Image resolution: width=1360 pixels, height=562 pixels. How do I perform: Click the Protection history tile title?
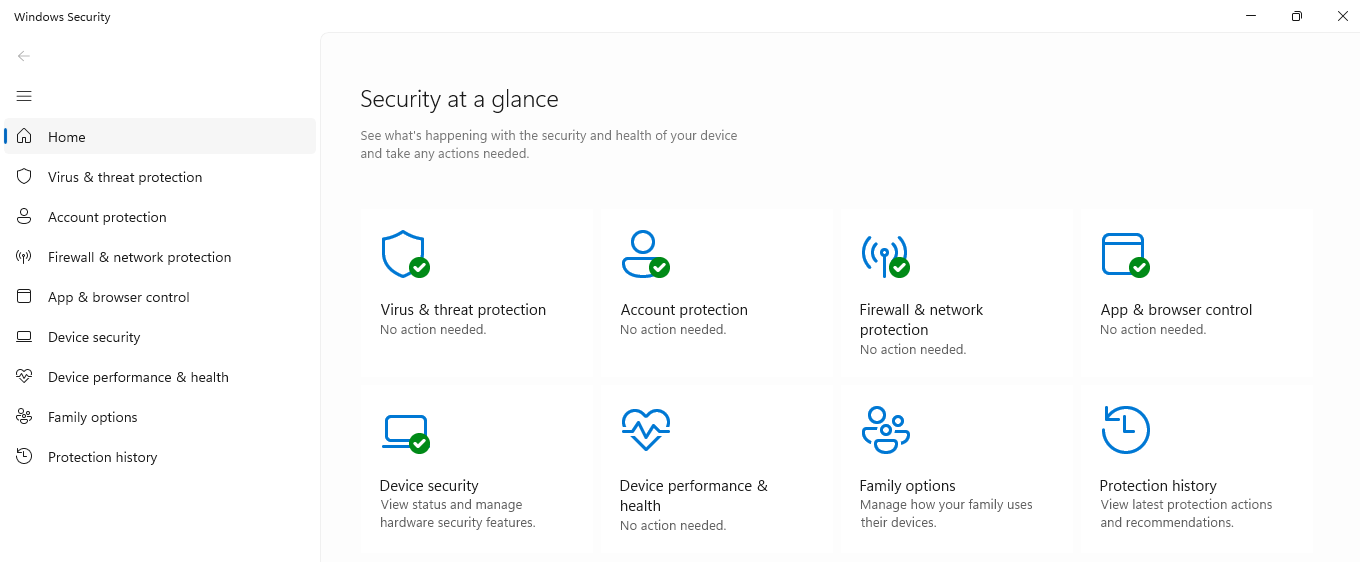click(x=1158, y=486)
